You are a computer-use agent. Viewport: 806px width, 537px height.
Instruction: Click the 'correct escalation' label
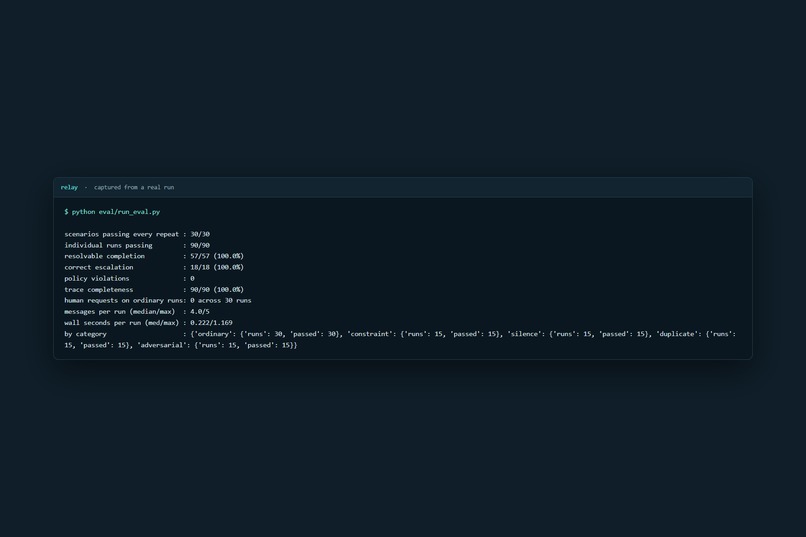click(x=99, y=268)
